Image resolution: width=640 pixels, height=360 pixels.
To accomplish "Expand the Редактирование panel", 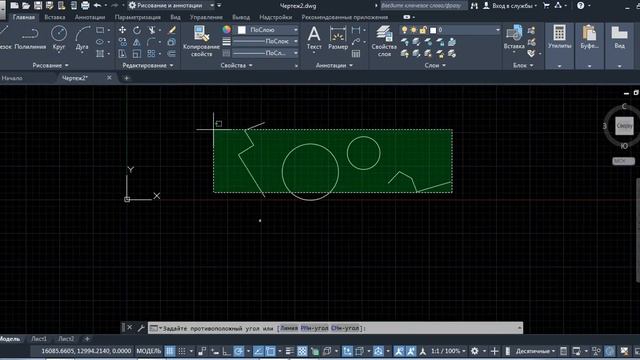I will [x=148, y=65].
